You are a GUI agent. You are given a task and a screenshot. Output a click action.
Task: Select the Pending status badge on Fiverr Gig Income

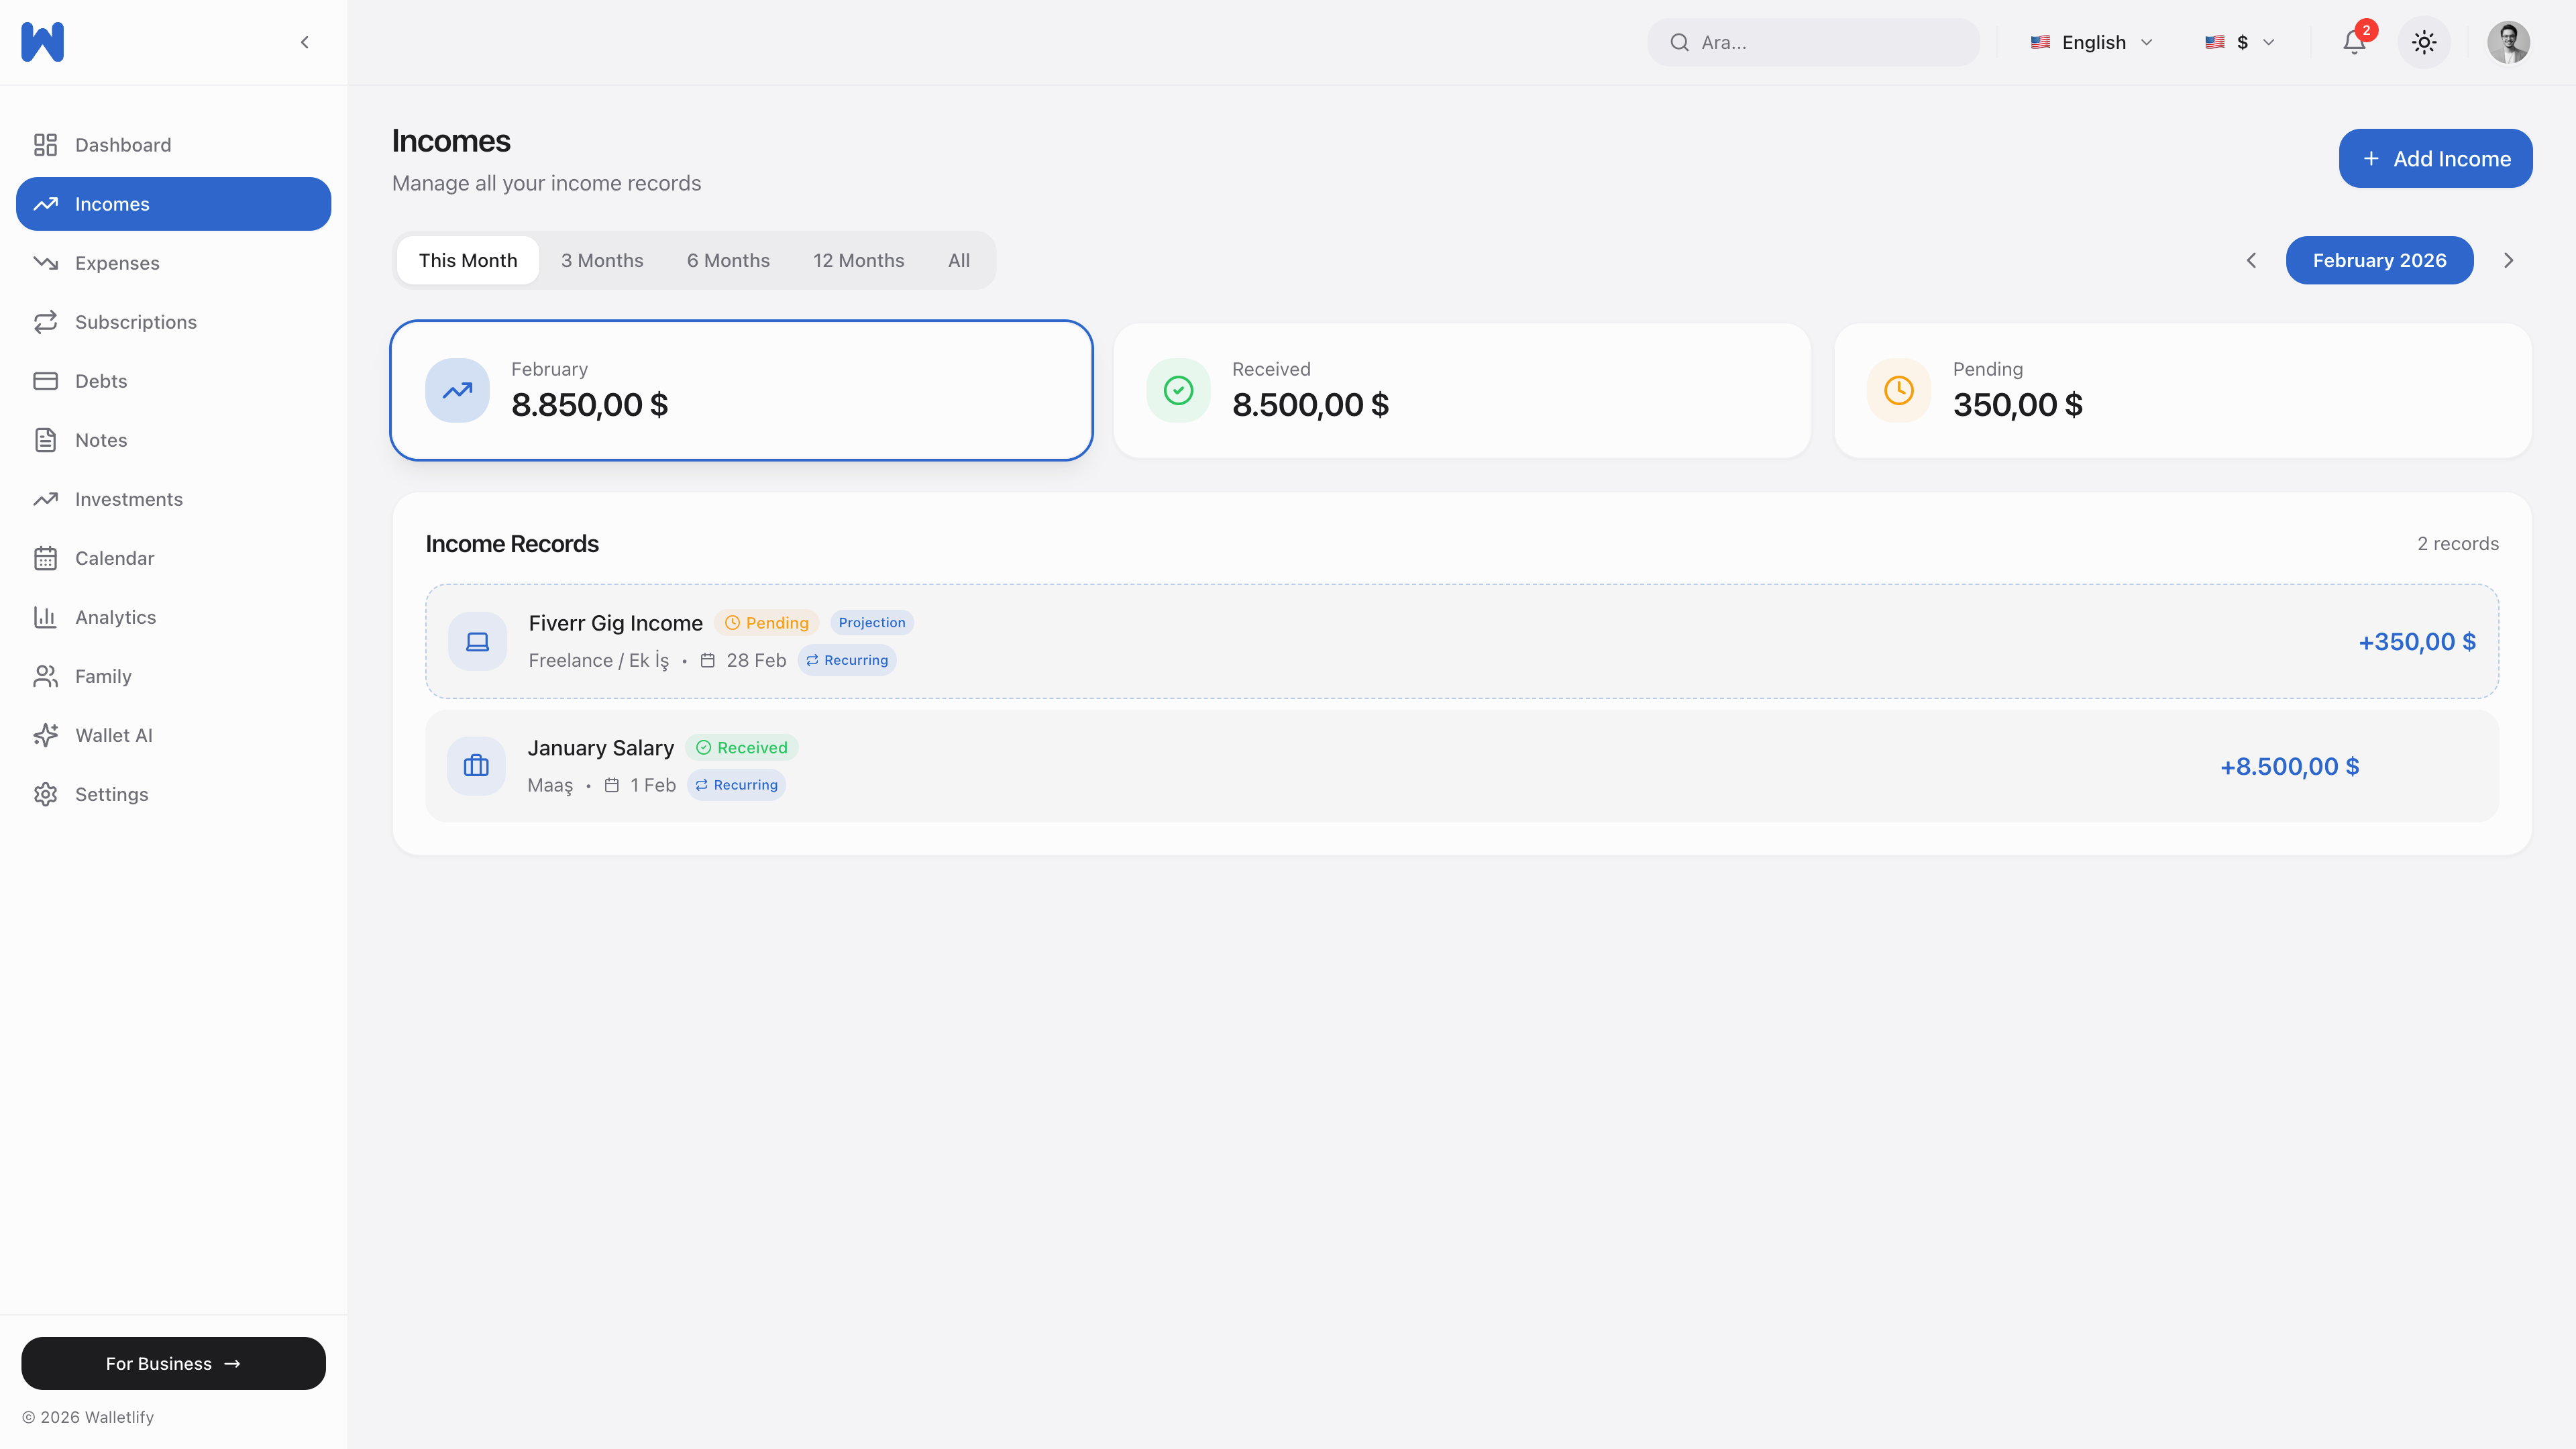click(766, 622)
